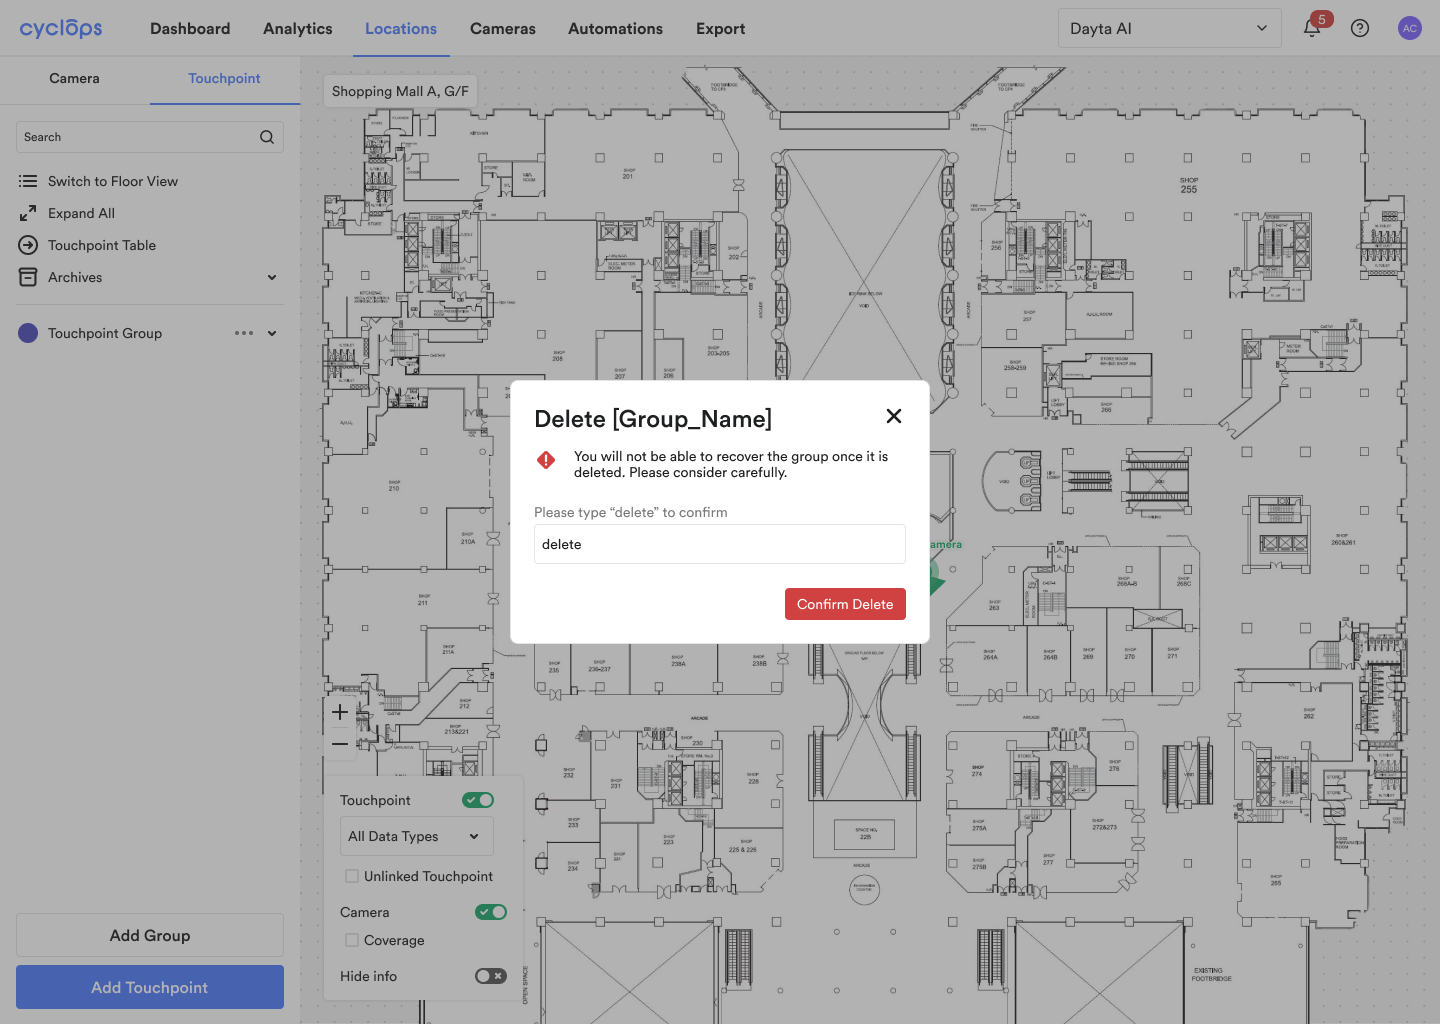Open the Analytics menu item
This screenshot has width=1440, height=1024.
tap(297, 29)
